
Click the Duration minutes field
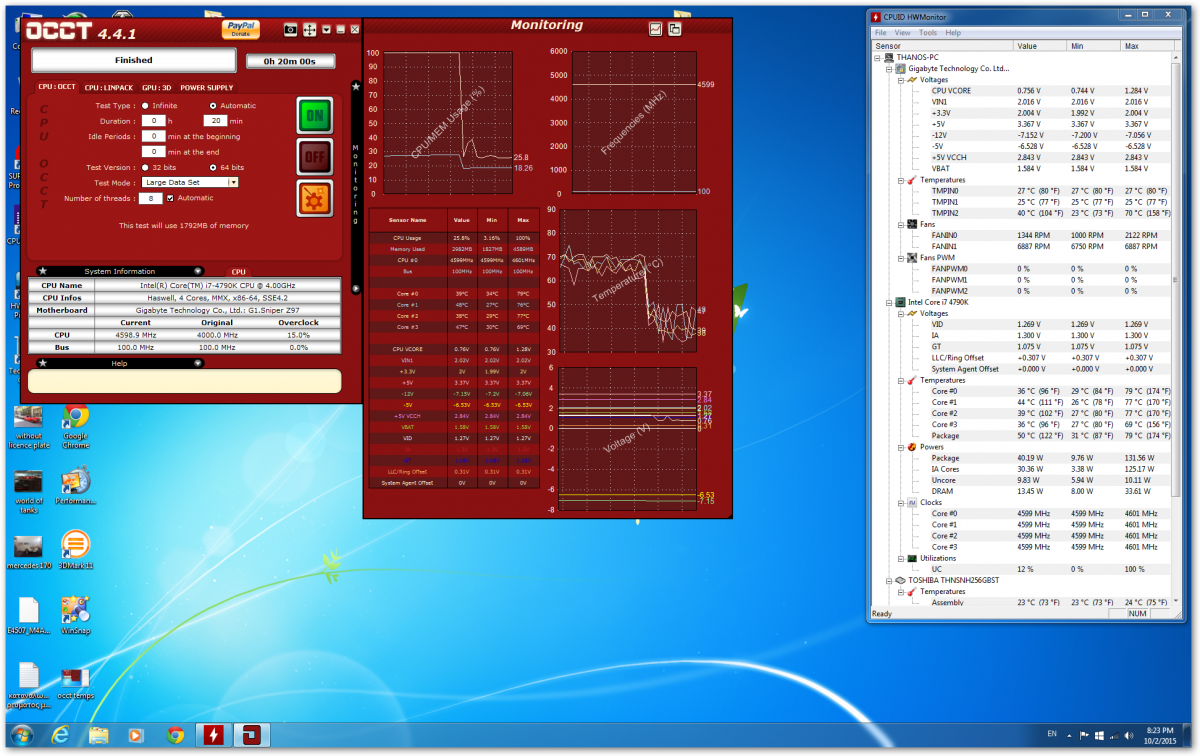click(214, 120)
